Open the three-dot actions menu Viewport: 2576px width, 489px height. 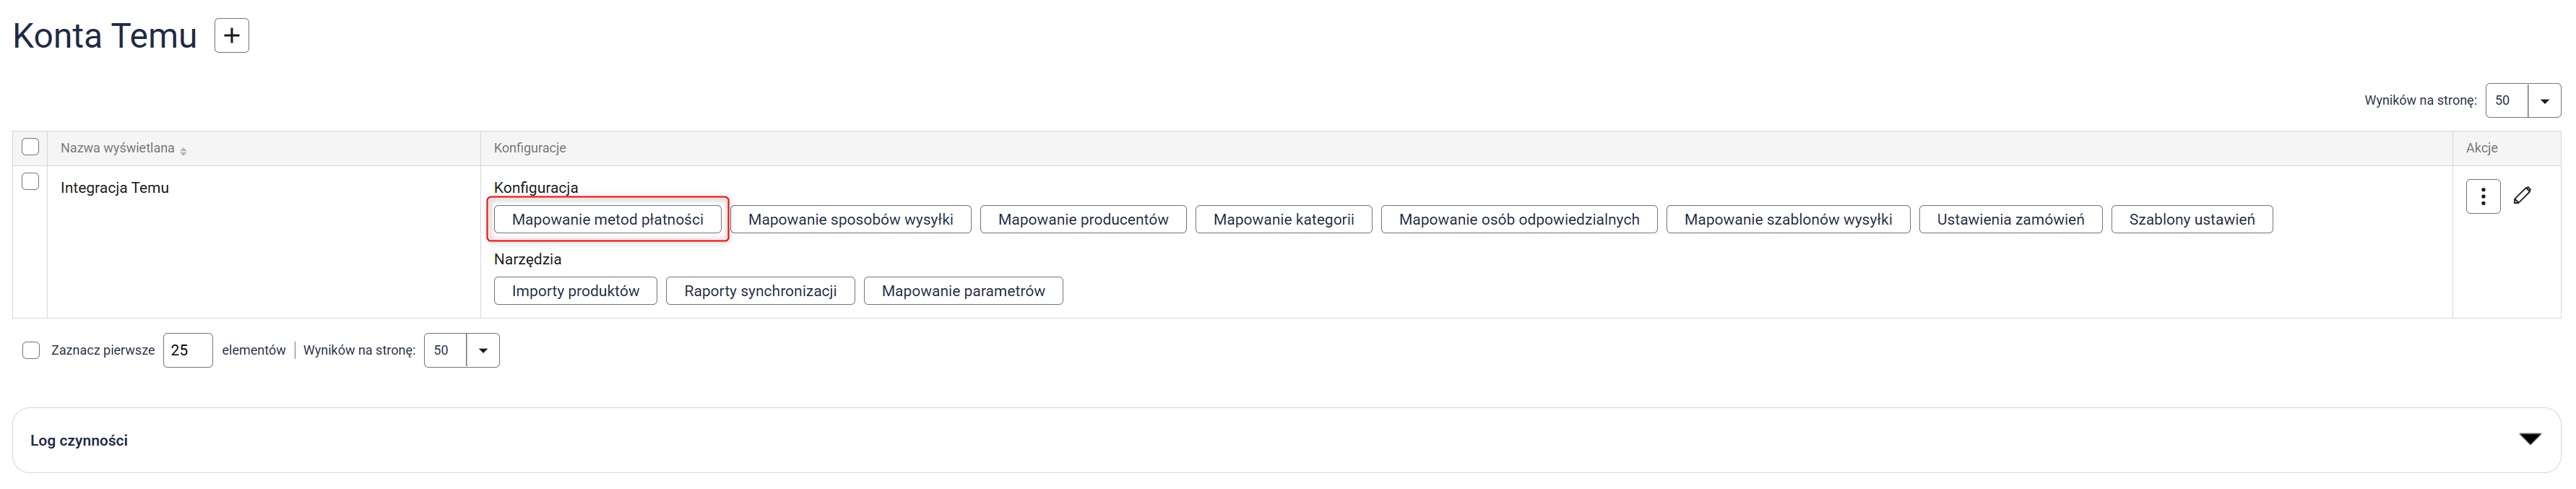tap(2482, 197)
